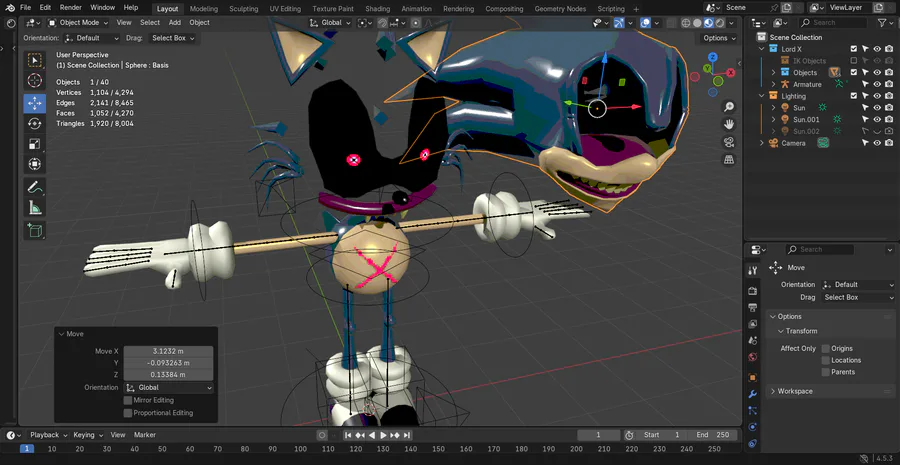Viewport: 900px width, 465px height.
Task: Click the Move X value field
Action: tap(168, 351)
